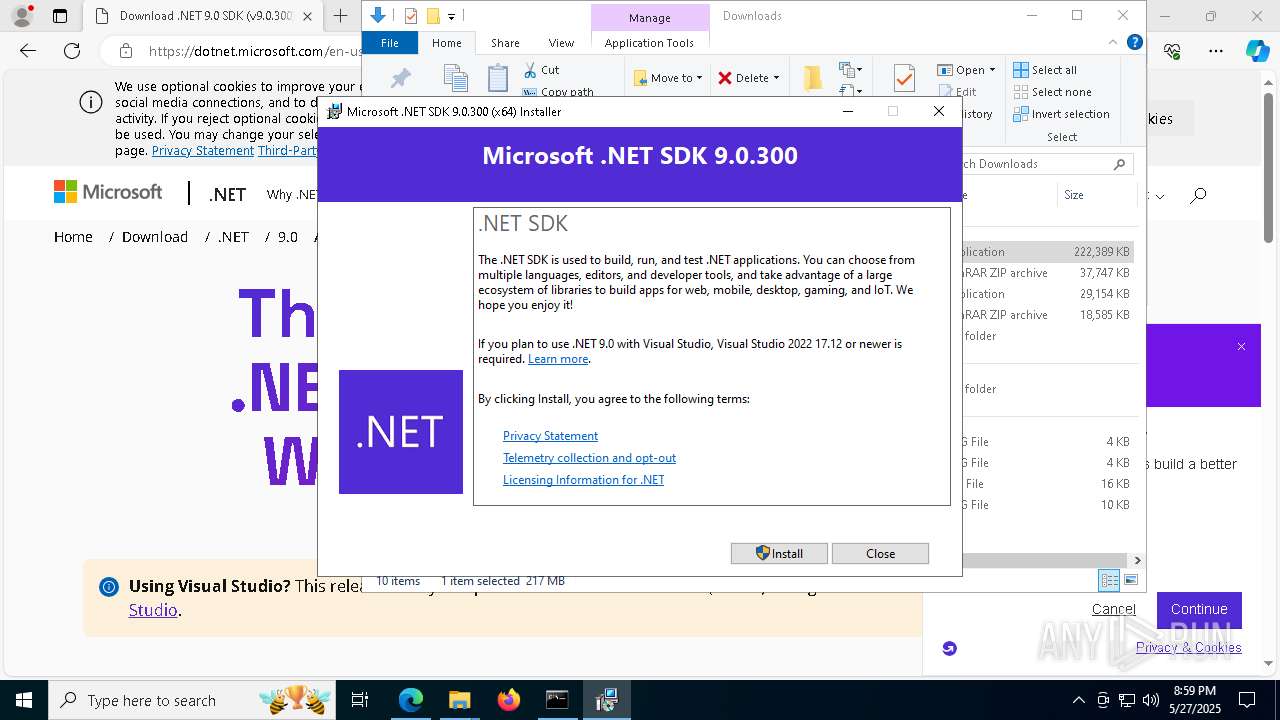Click Select none in Explorer ribbon

[1052, 92]
